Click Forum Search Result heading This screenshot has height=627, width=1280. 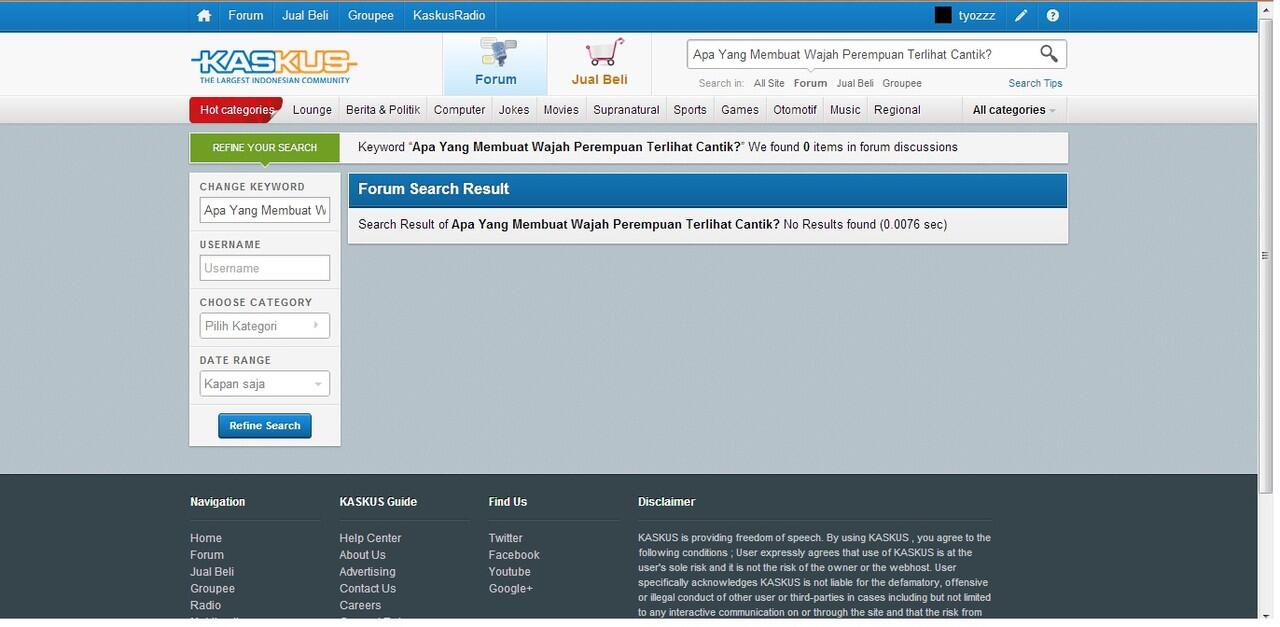[433, 189]
